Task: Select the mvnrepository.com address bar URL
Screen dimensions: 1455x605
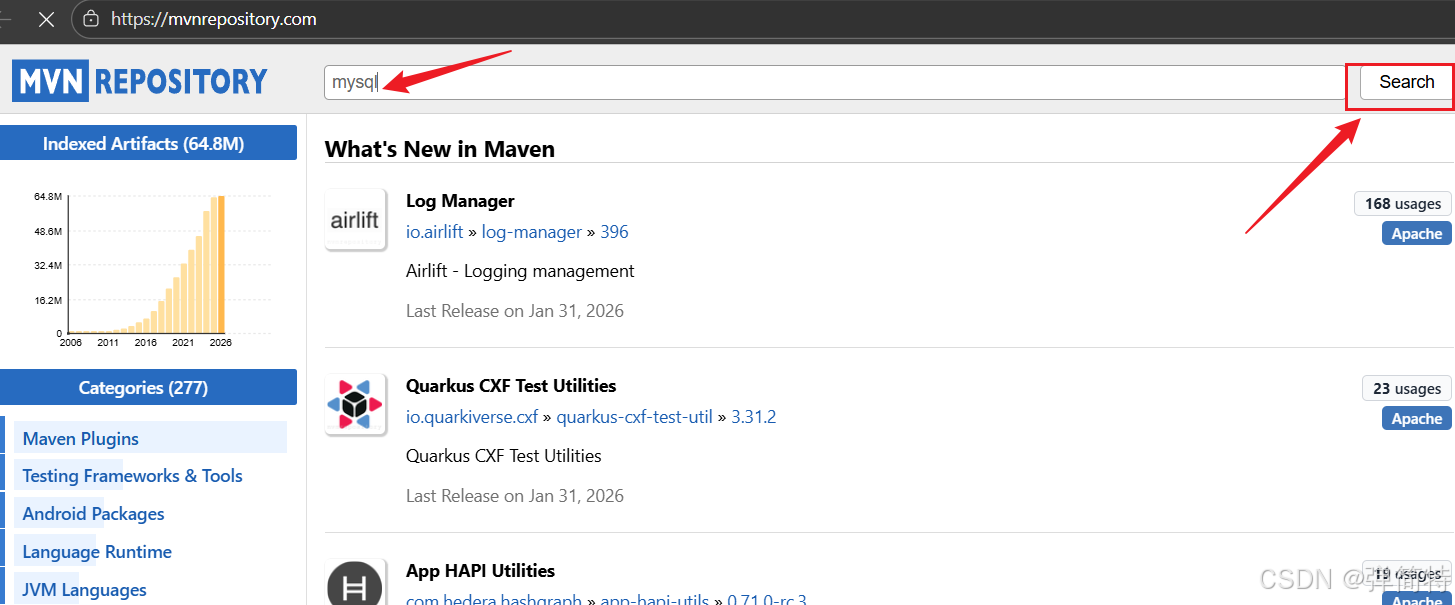Action: [x=213, y=19]
